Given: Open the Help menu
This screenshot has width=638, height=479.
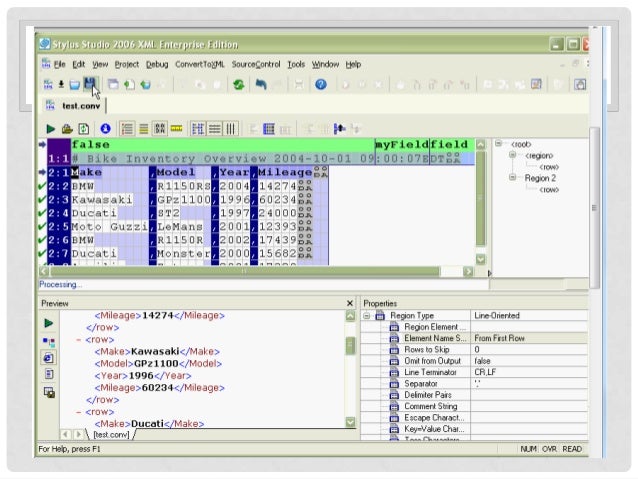Looking at the screenshot, I should tap(353, 64).
